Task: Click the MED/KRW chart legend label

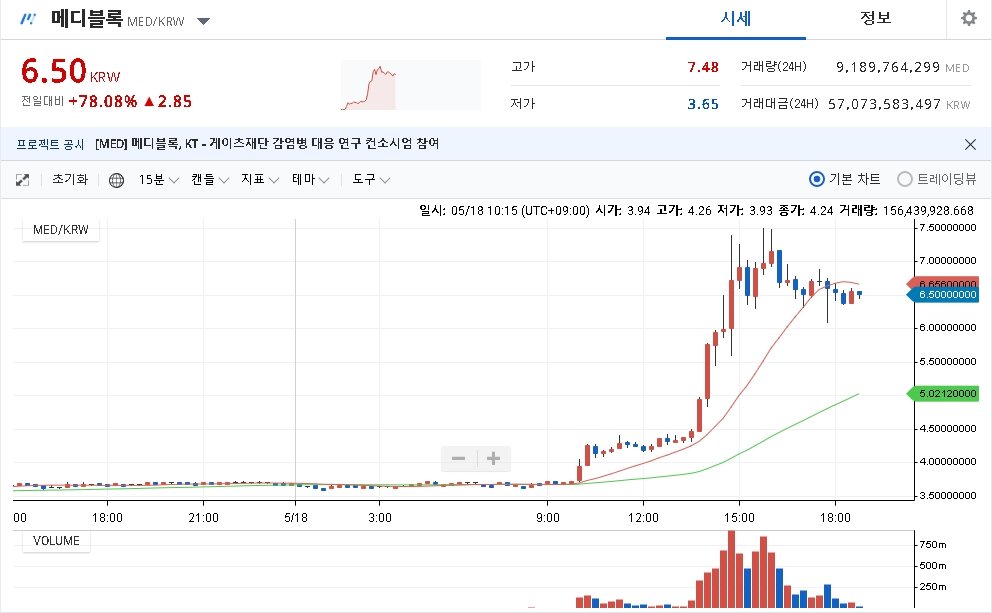Action: pyautogui.click(x=61, y=230)
